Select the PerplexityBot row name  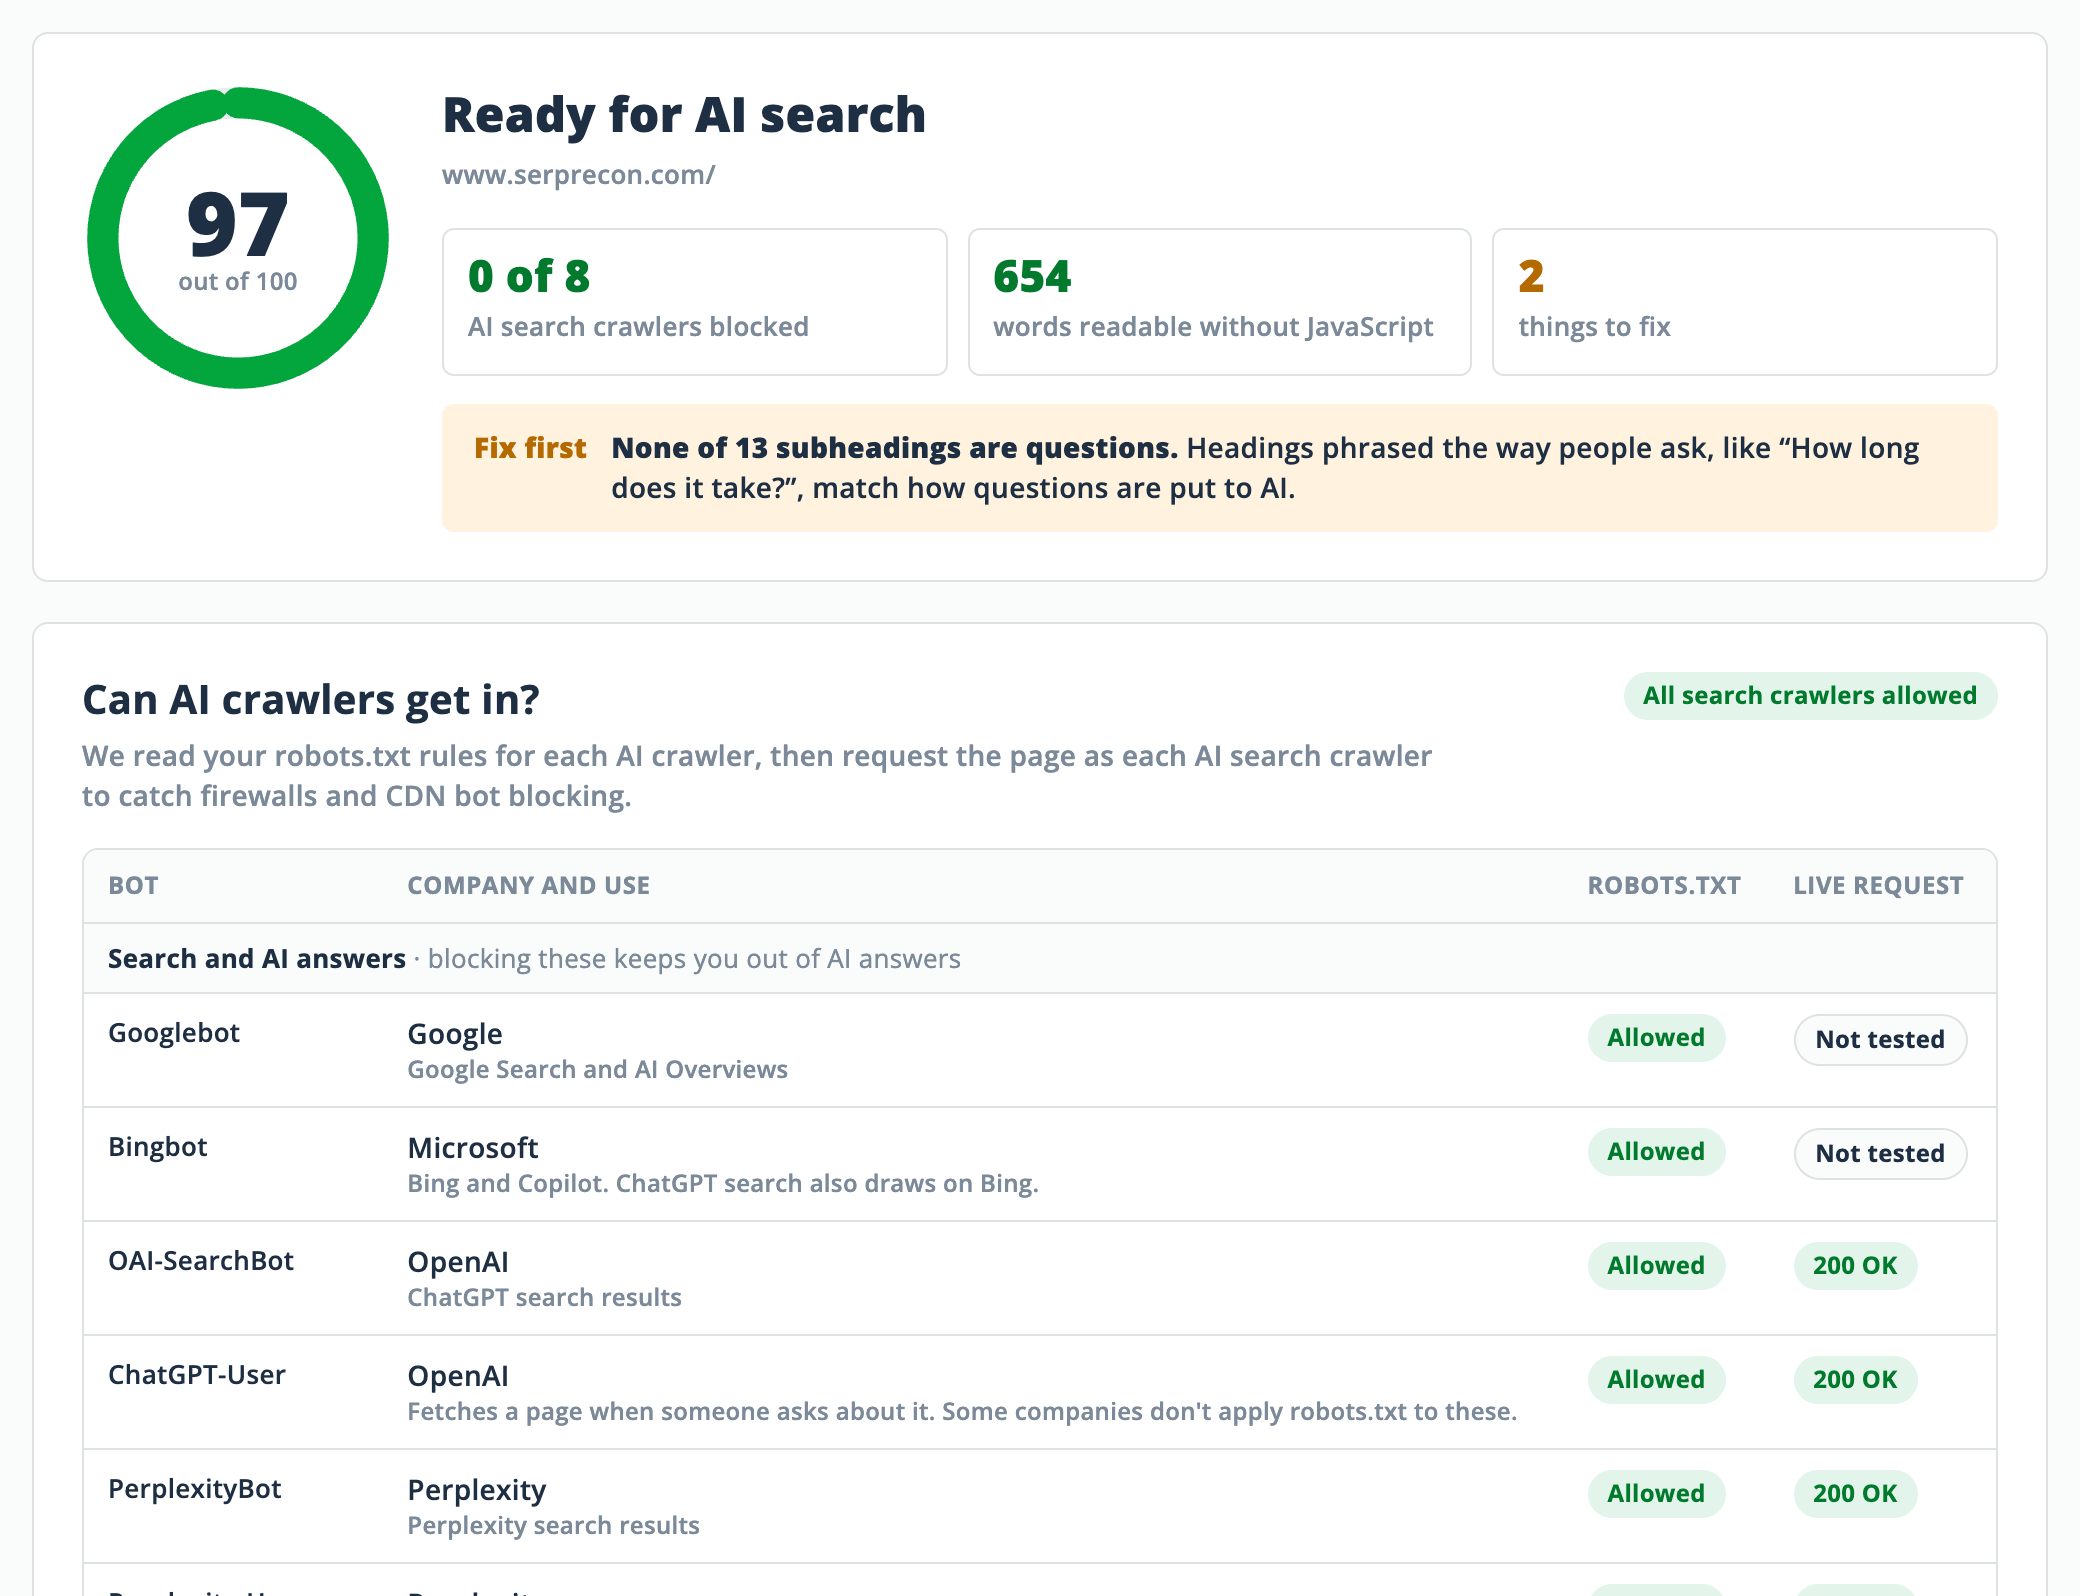pyautogui.click(x=195, y=1489)
